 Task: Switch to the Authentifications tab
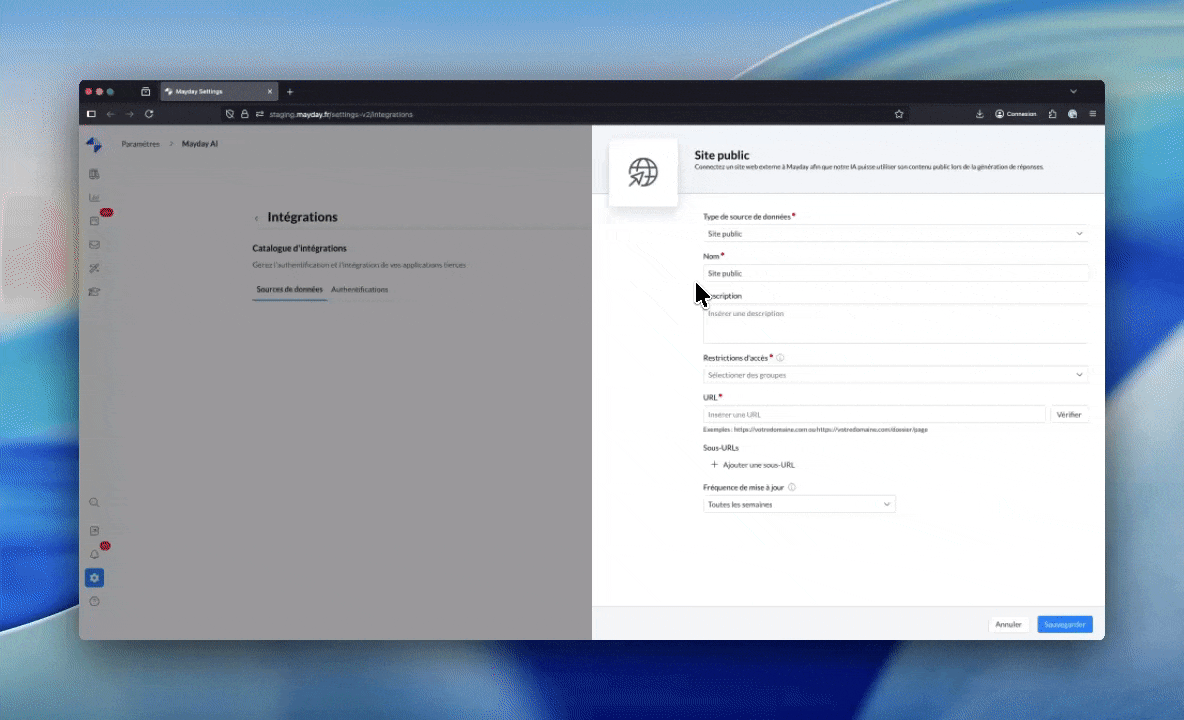point(359,290)
